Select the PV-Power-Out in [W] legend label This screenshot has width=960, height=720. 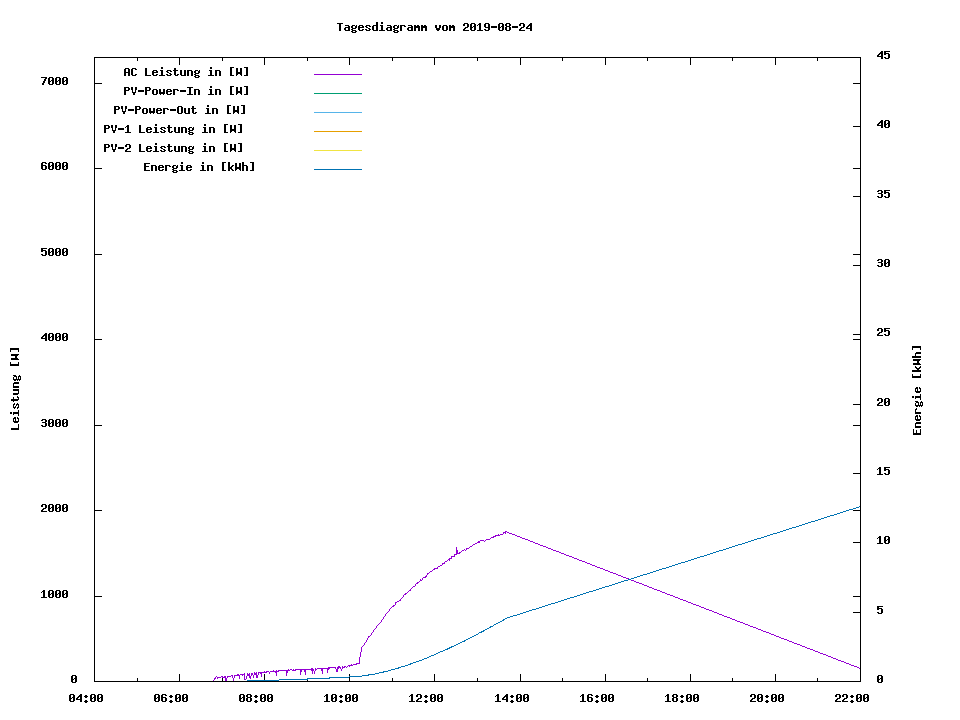(x=181, y=110)
